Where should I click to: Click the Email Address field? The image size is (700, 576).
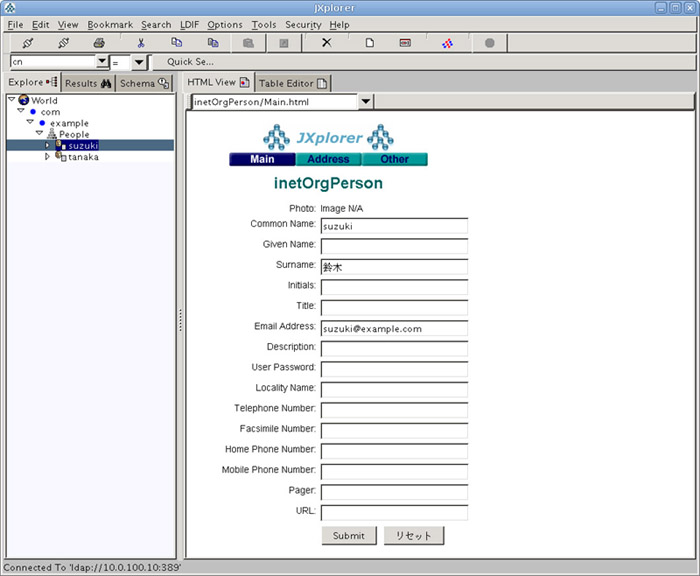click(394, 328)
